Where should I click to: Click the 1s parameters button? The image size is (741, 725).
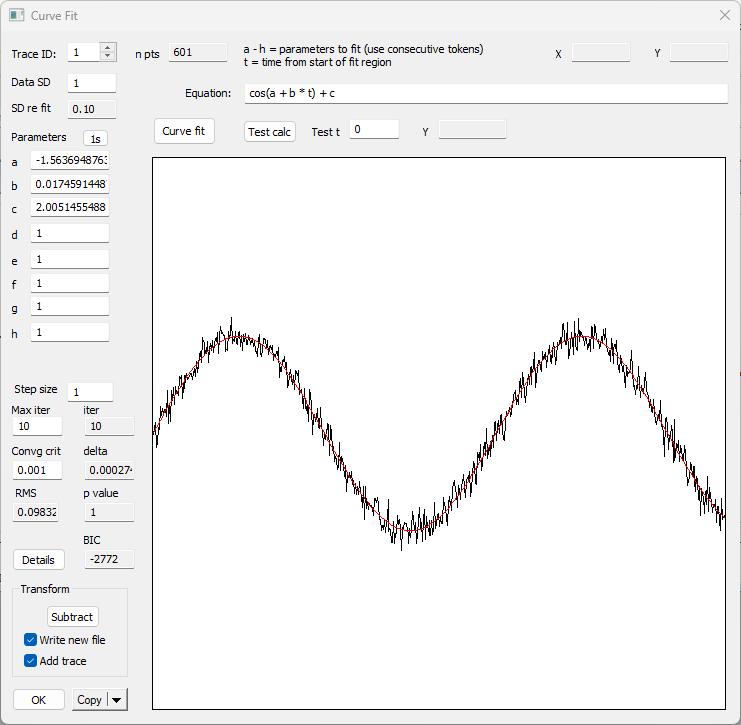[95, 139]
